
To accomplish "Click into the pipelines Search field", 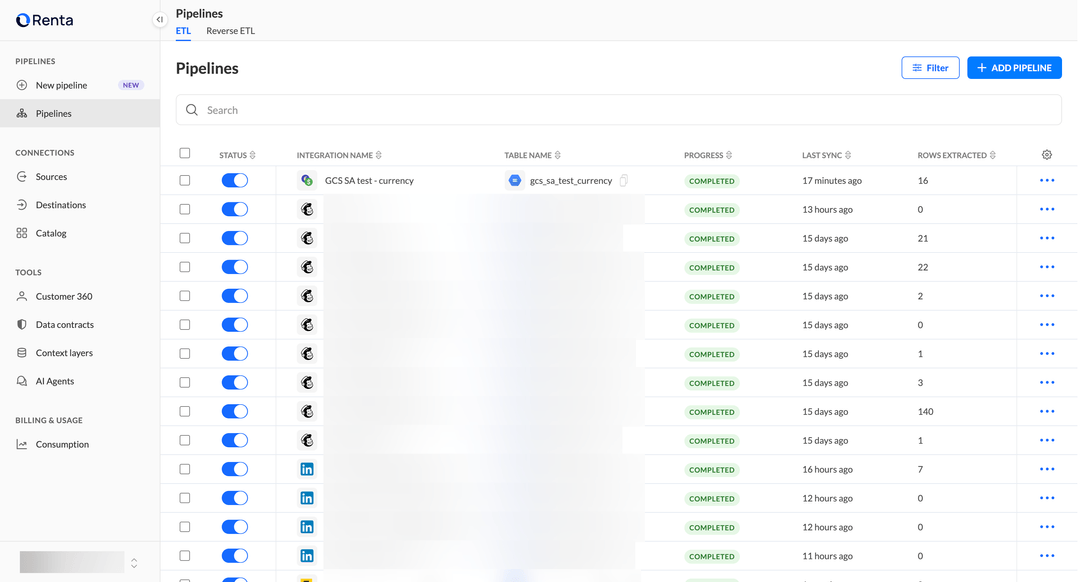I will [619, 110].
